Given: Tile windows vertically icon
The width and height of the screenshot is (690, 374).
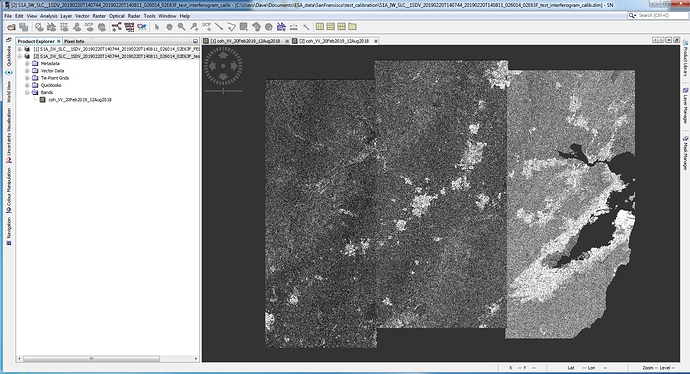Looking at the screenshot, I should tap(330, 27).
